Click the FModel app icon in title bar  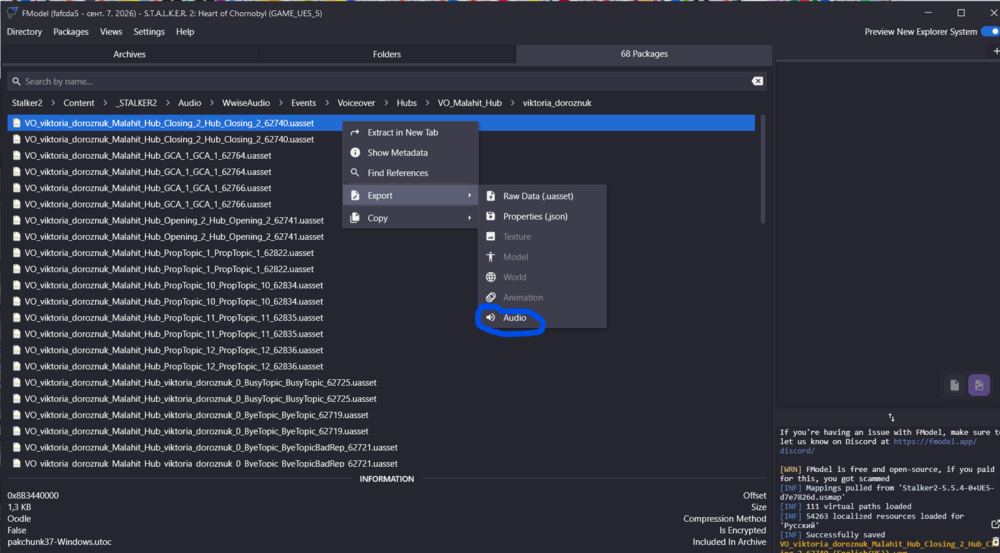[11, 13]
